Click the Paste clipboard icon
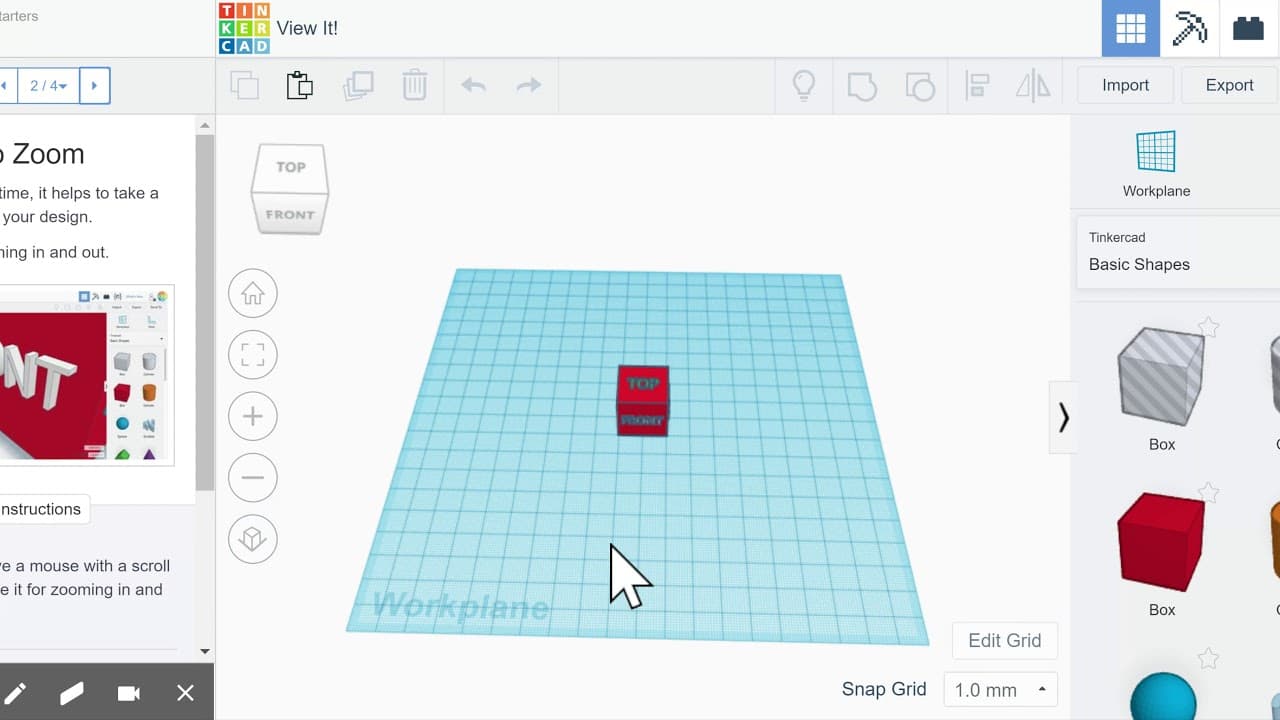The image size is (1280, 720). 300,86
